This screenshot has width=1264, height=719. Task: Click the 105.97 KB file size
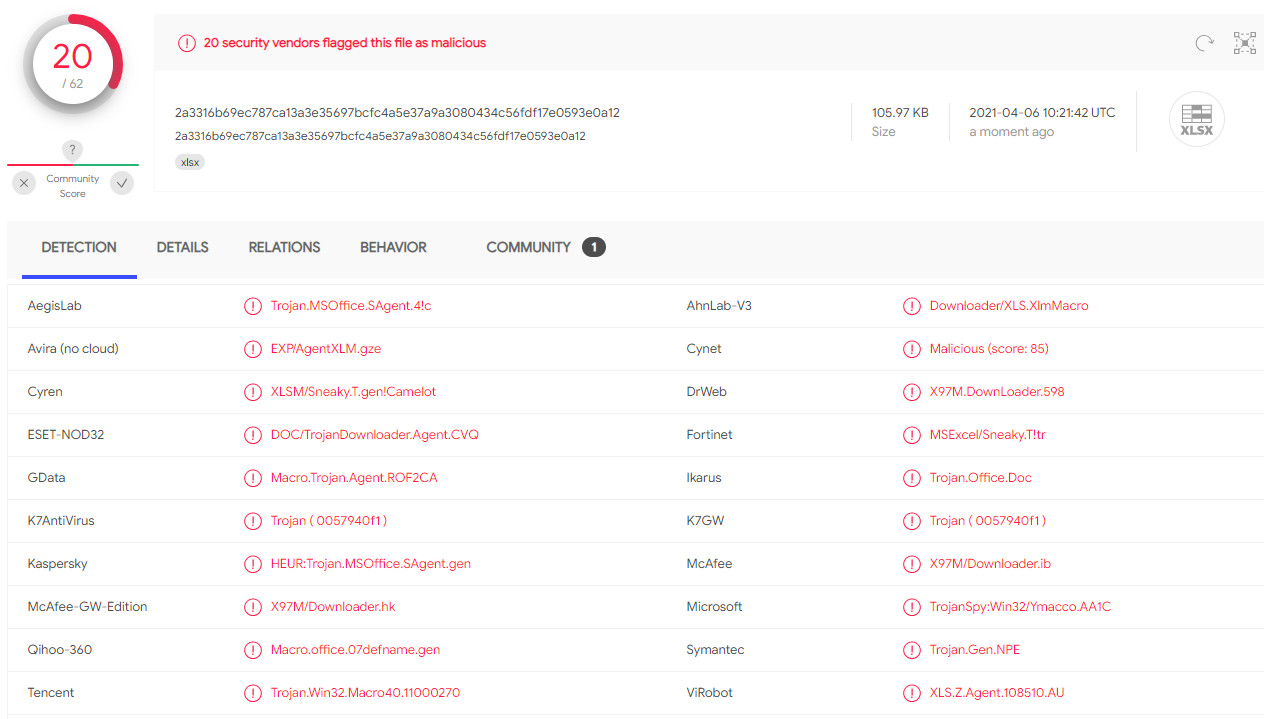tap(900, 113)
